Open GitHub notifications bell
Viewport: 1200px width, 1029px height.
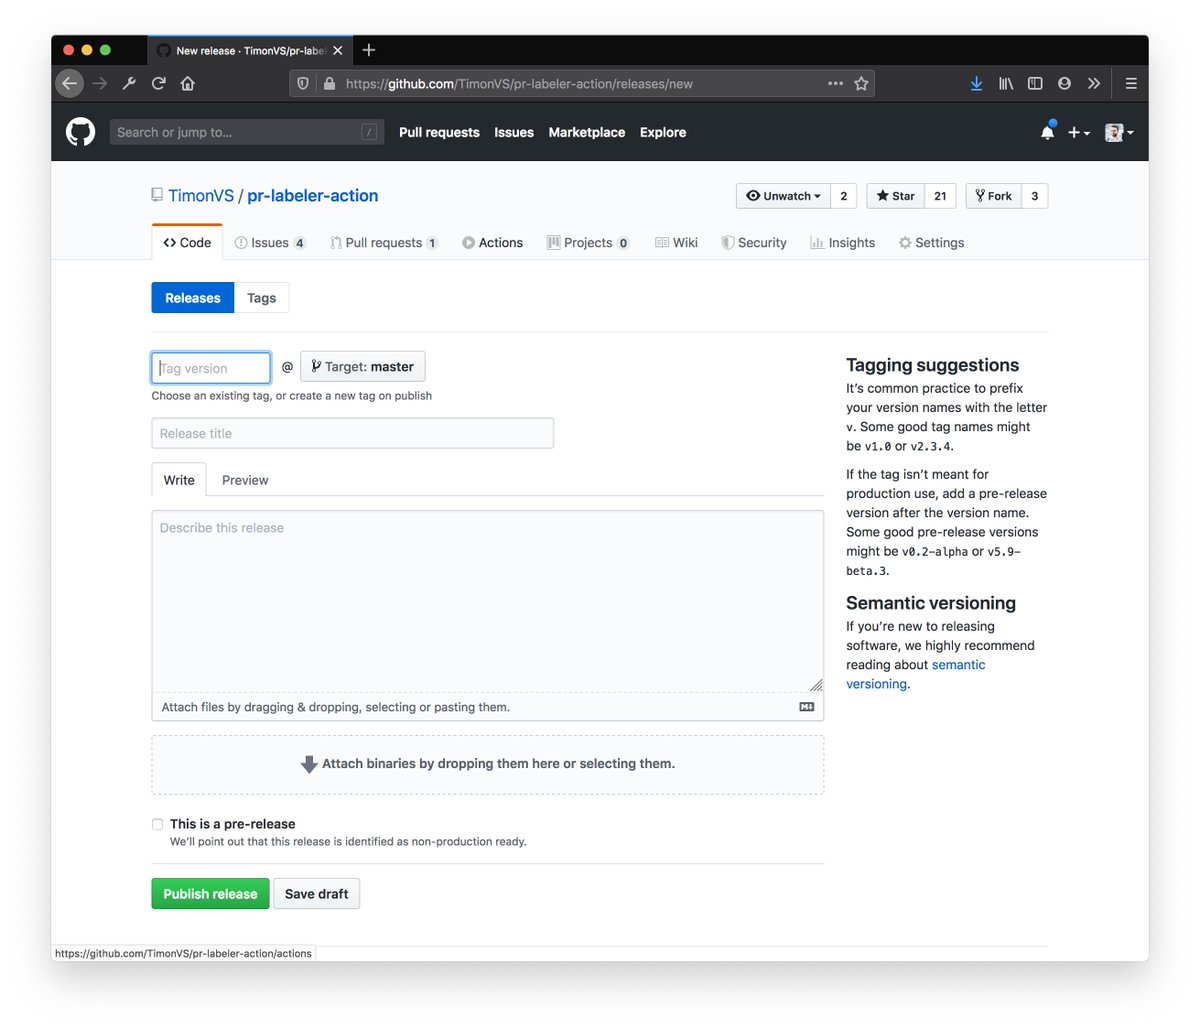(1047, 132)
